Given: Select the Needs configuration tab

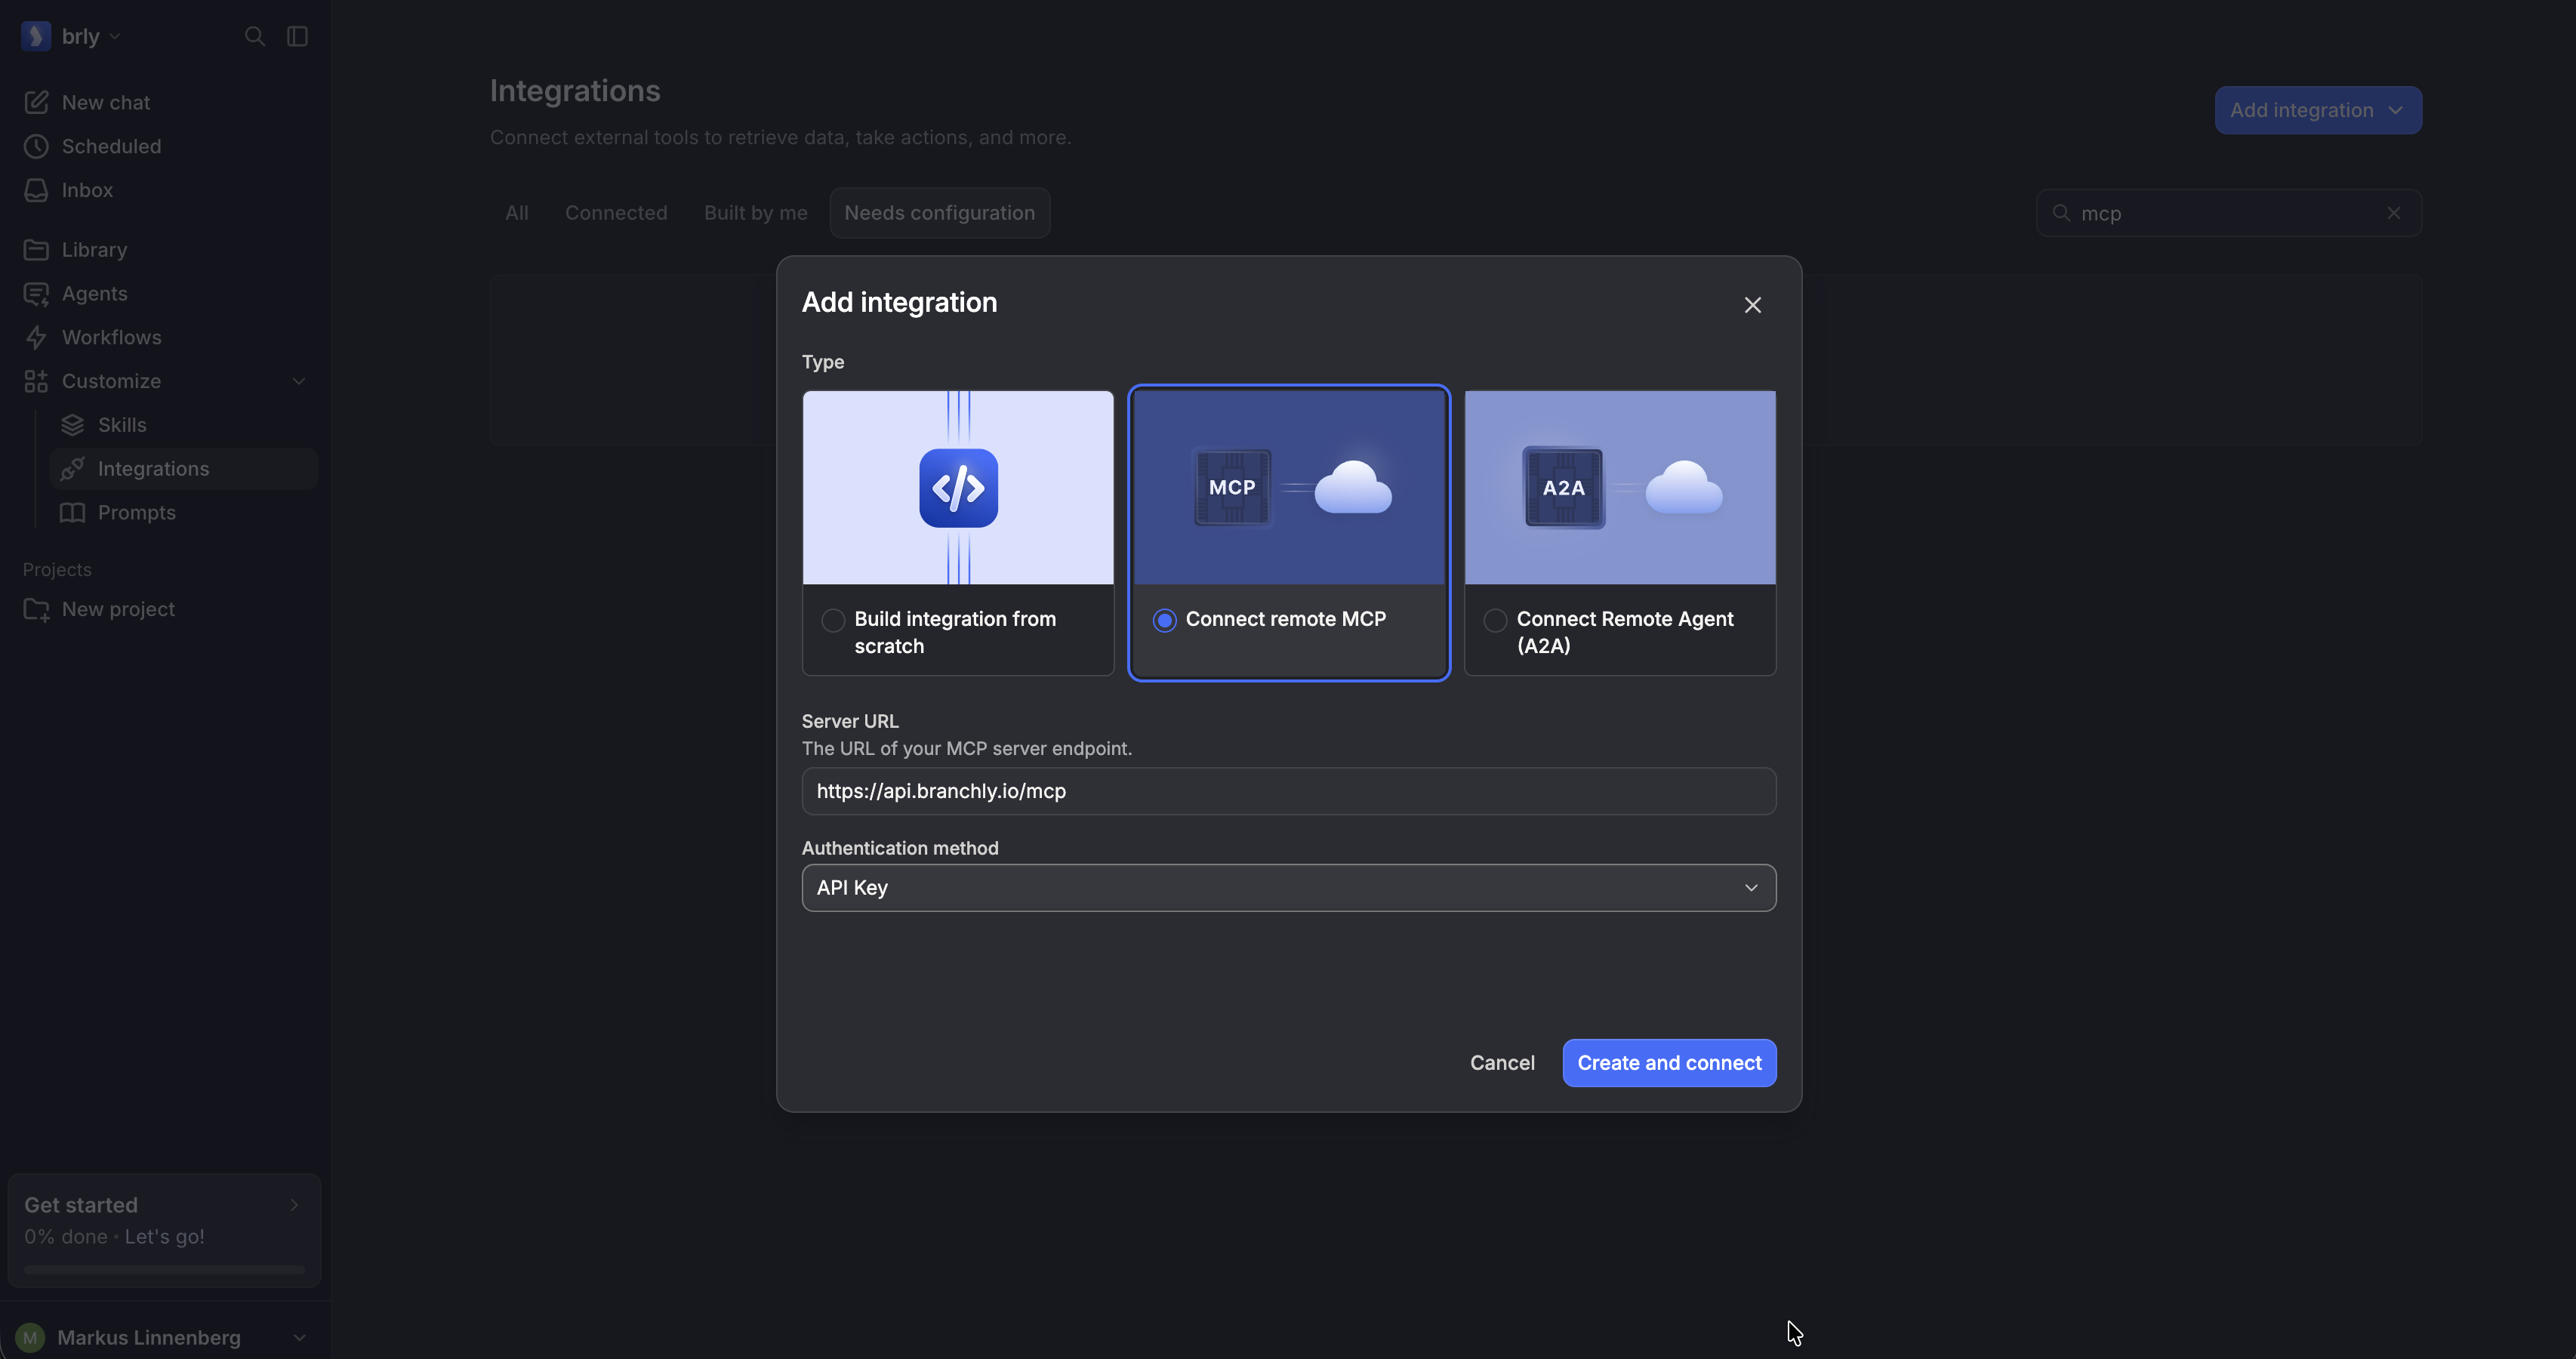Looking at the screenshot, I should tap(939, 213).
